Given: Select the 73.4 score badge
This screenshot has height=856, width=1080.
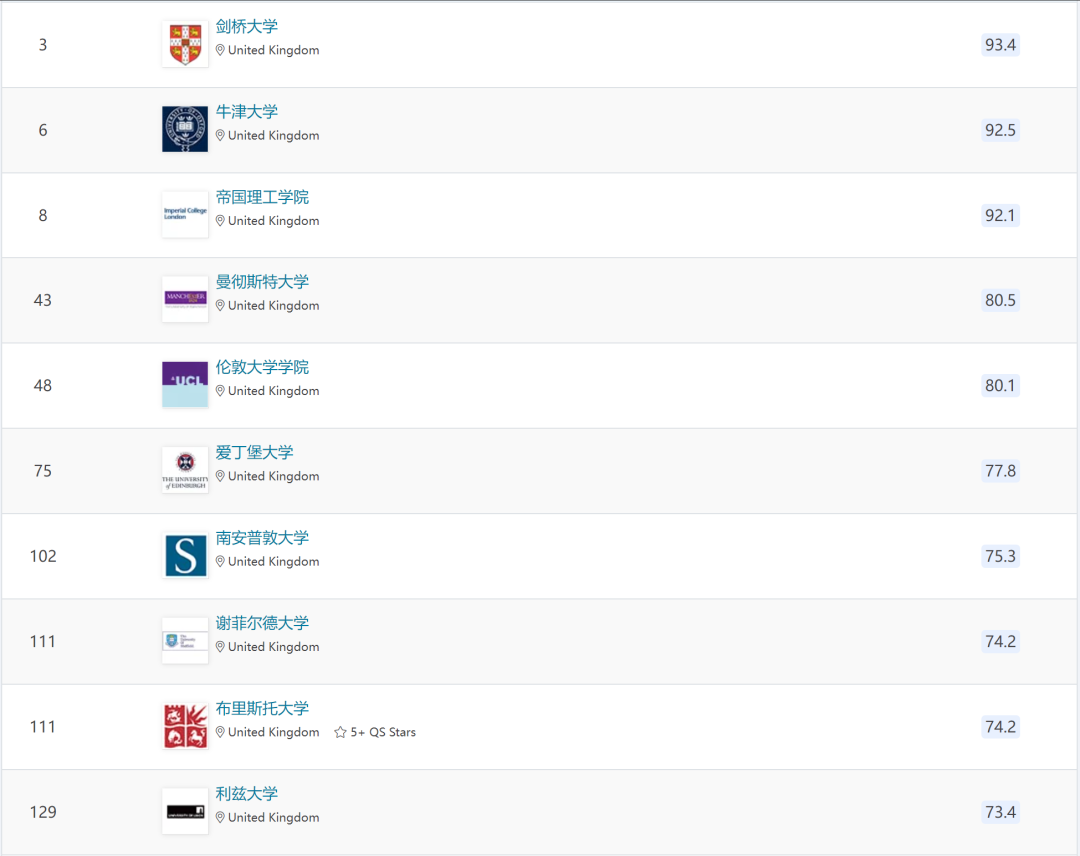Looking at the screenshot, I should (x=1000, y=813).
